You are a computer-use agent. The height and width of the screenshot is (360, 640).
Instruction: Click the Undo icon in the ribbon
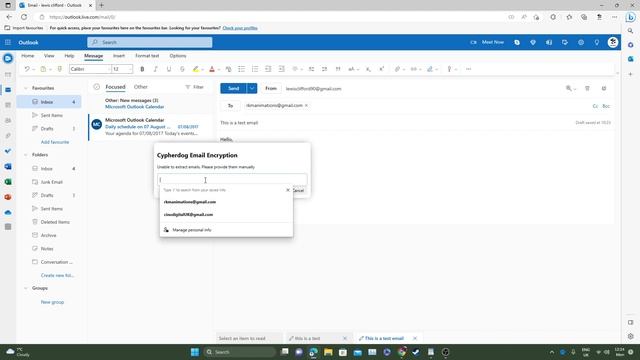click(27, 69)
